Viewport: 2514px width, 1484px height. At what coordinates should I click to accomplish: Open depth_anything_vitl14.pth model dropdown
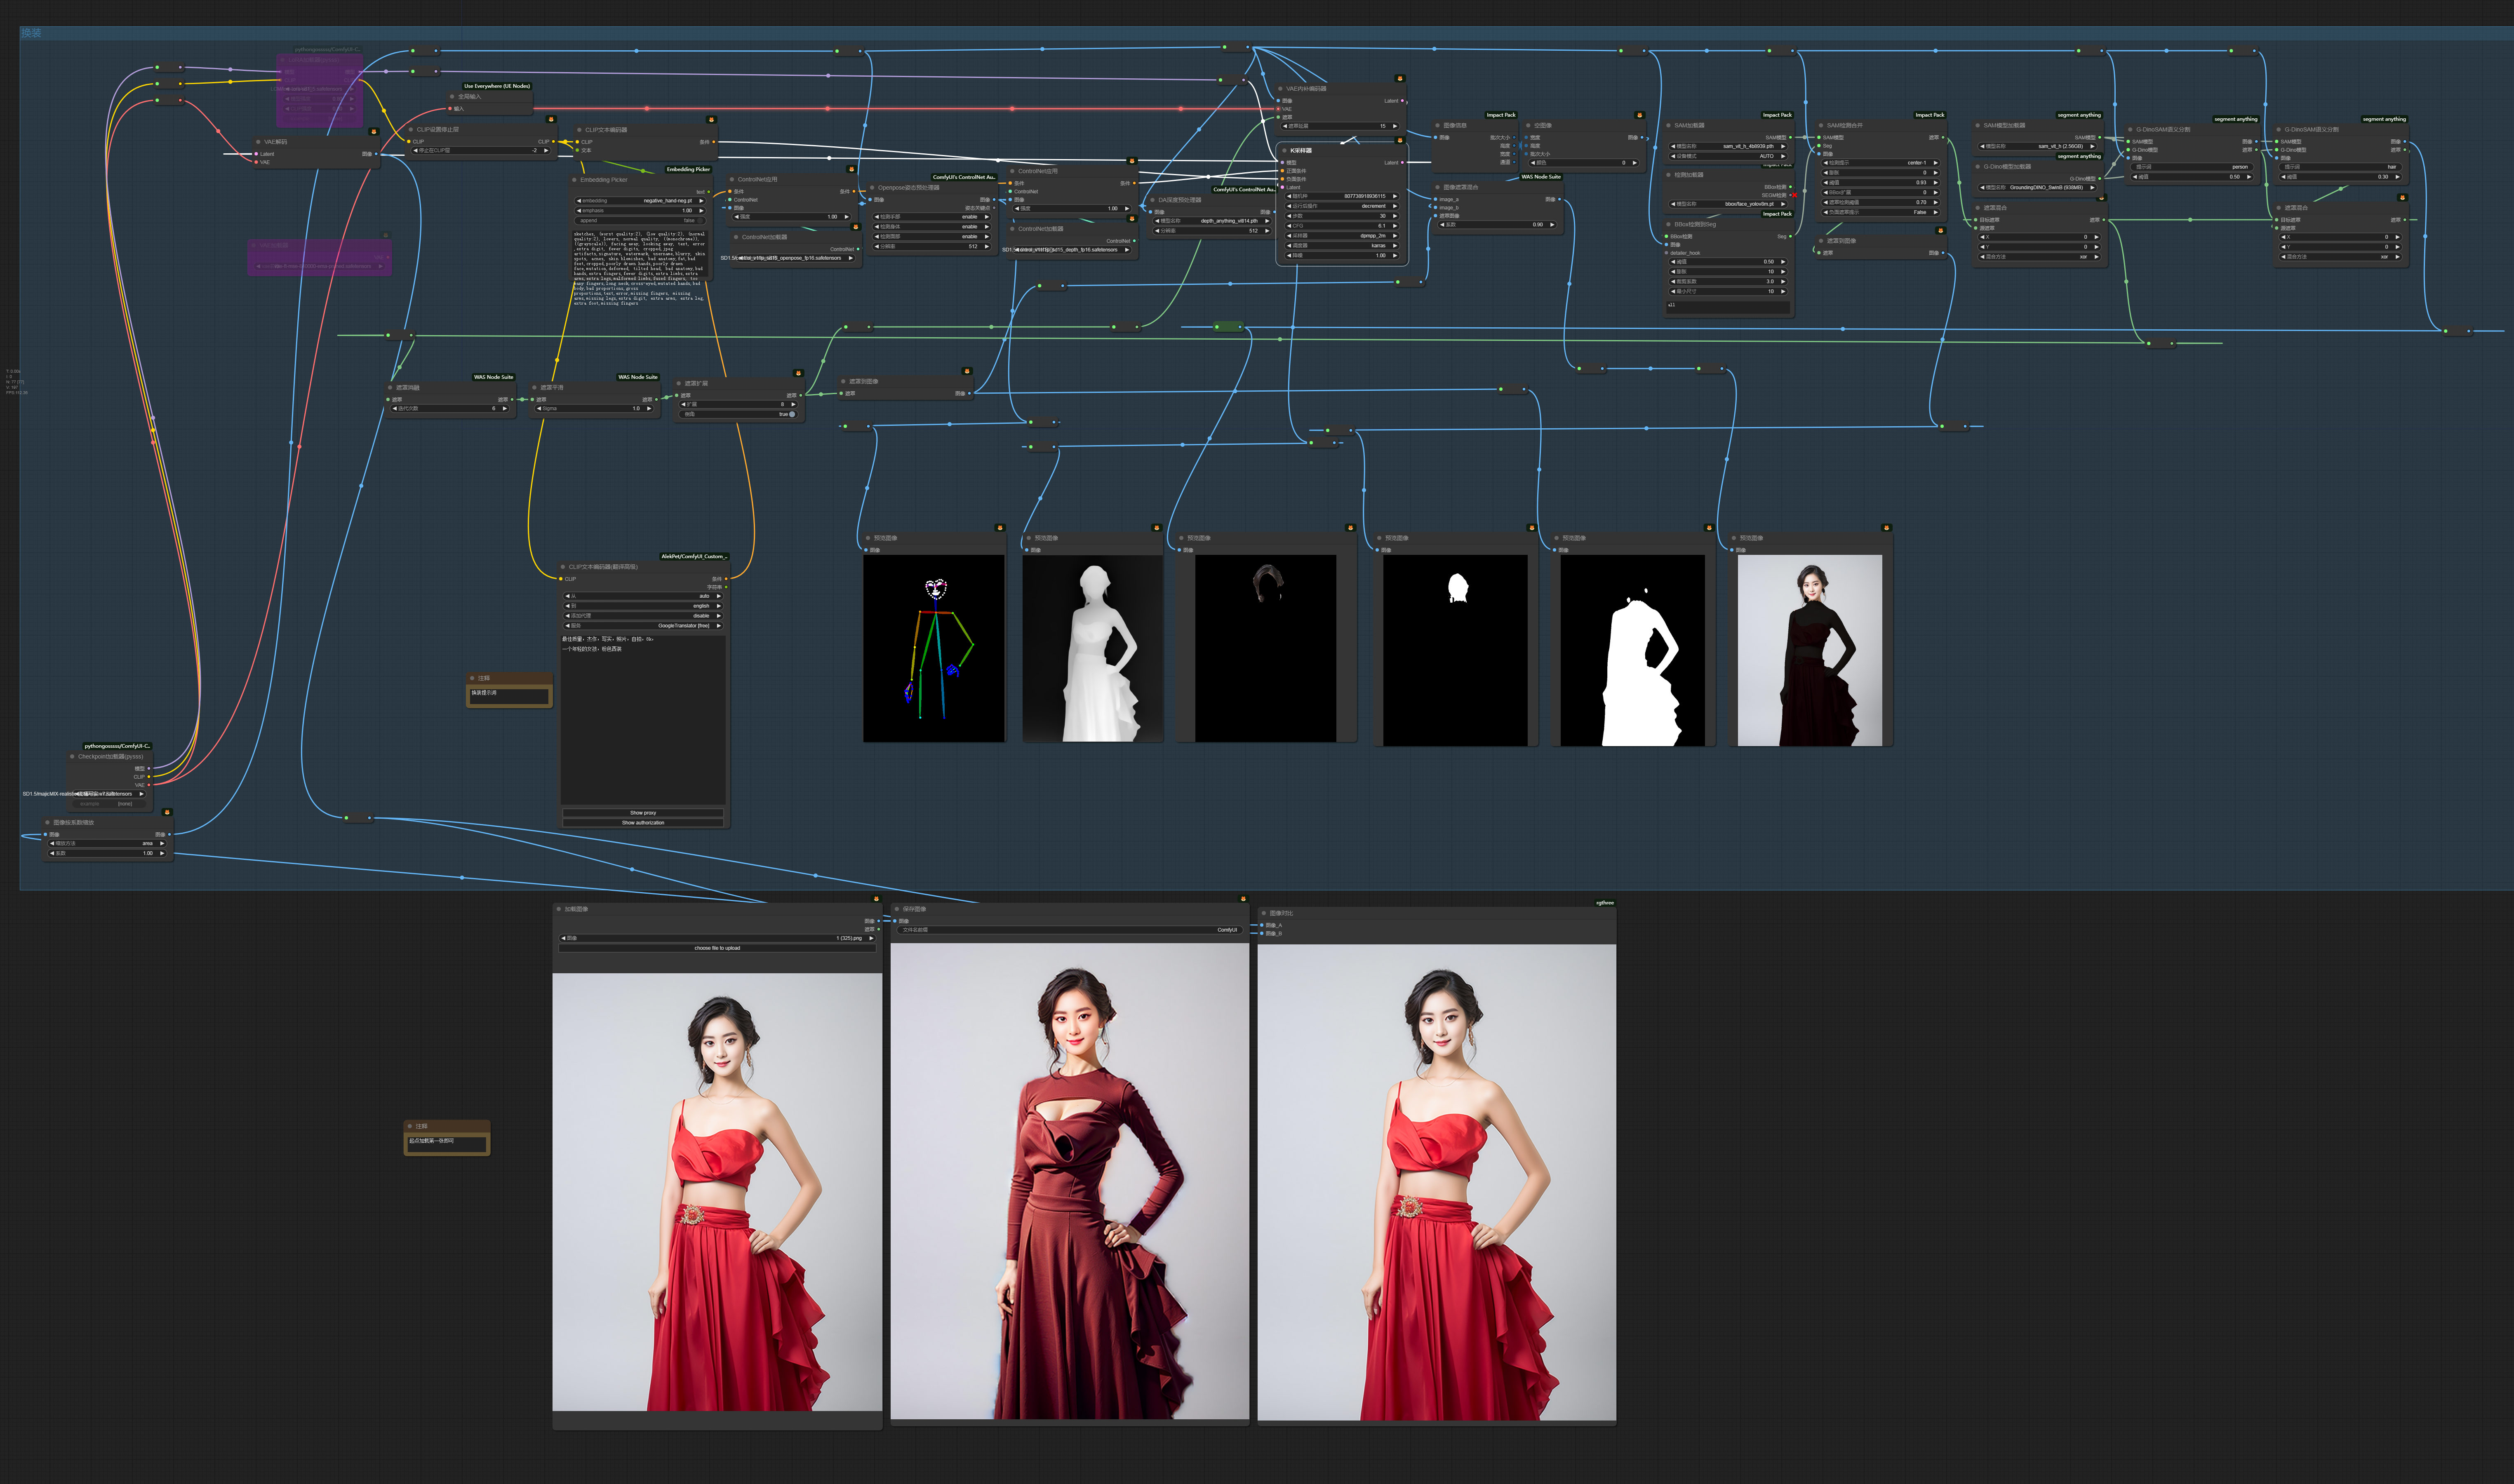coord(1211,221)
